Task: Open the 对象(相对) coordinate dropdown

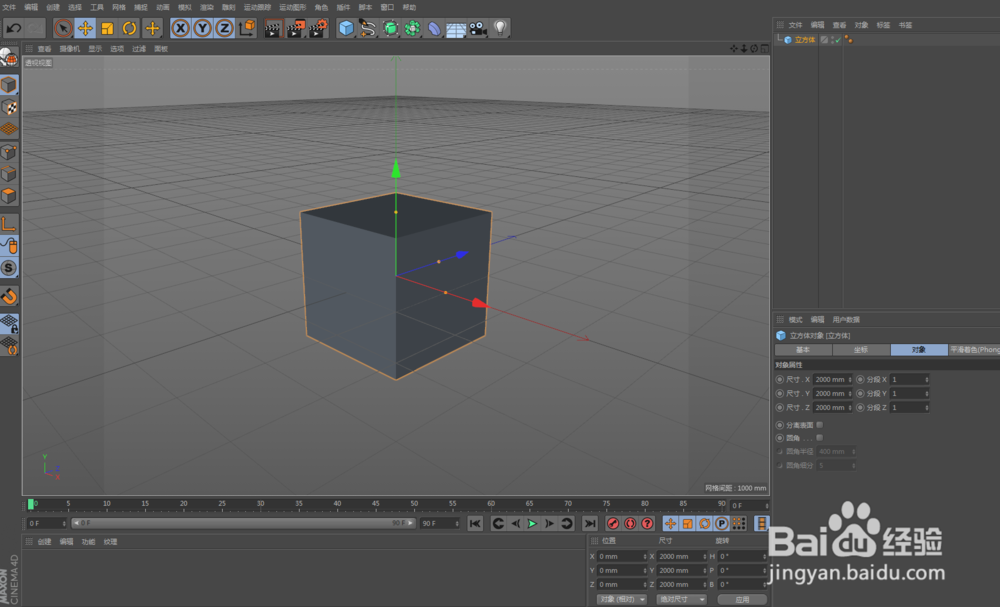Action: (622, 599)
